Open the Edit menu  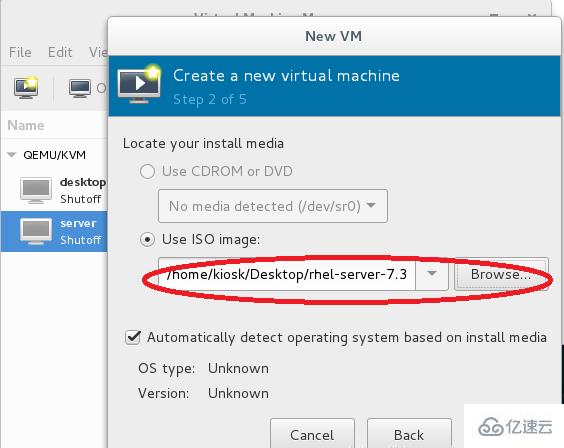[x=60, y=52]
